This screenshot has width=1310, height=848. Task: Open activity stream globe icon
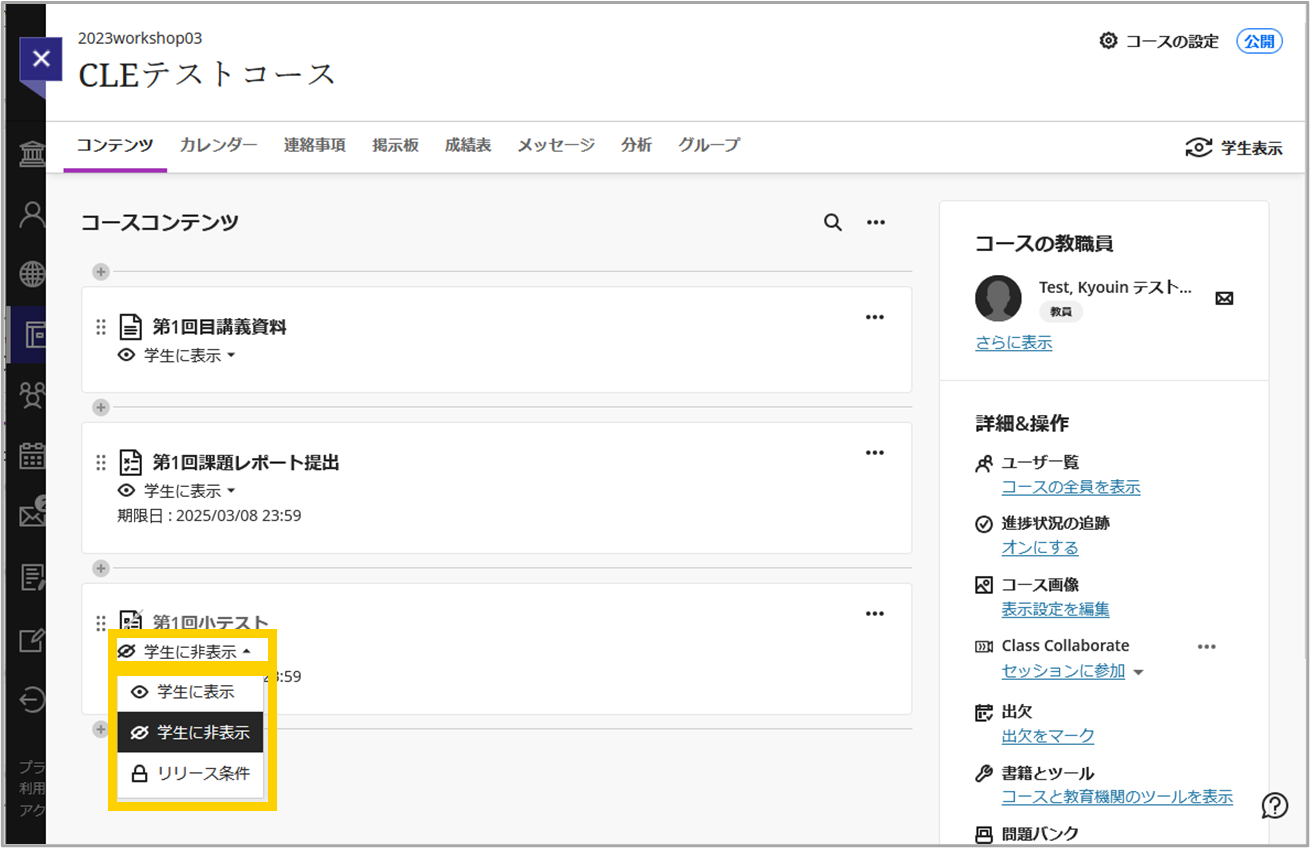coord(32,274)
